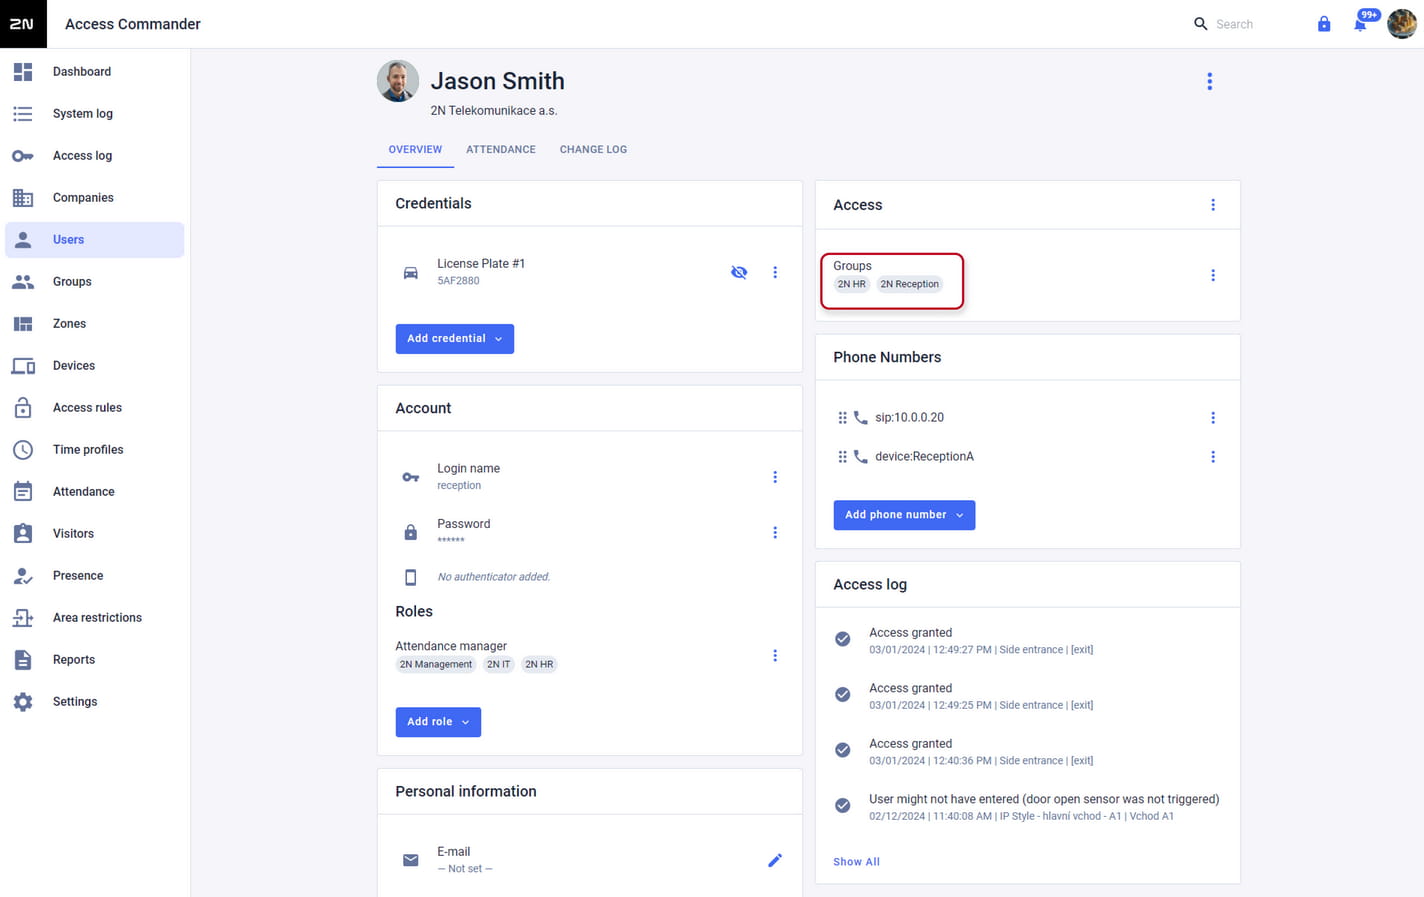The image size is (1424, 897).
Task: Click the 2N IT role chip
Action: click(499, 664)
